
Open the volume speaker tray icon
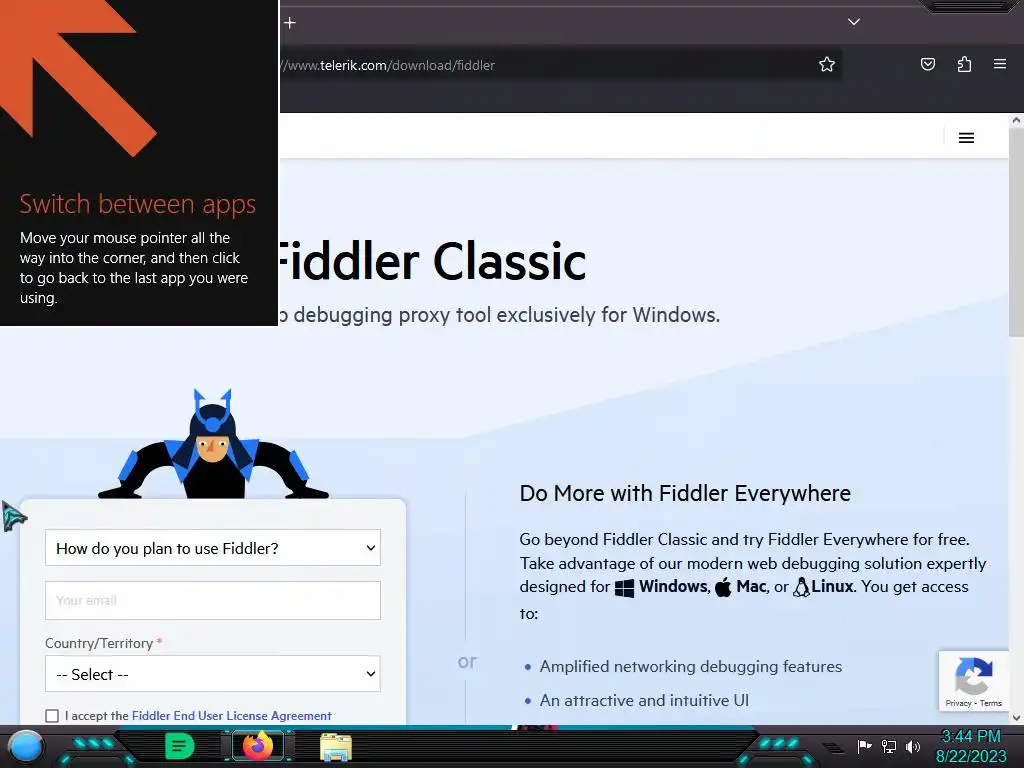click(913, 746)
